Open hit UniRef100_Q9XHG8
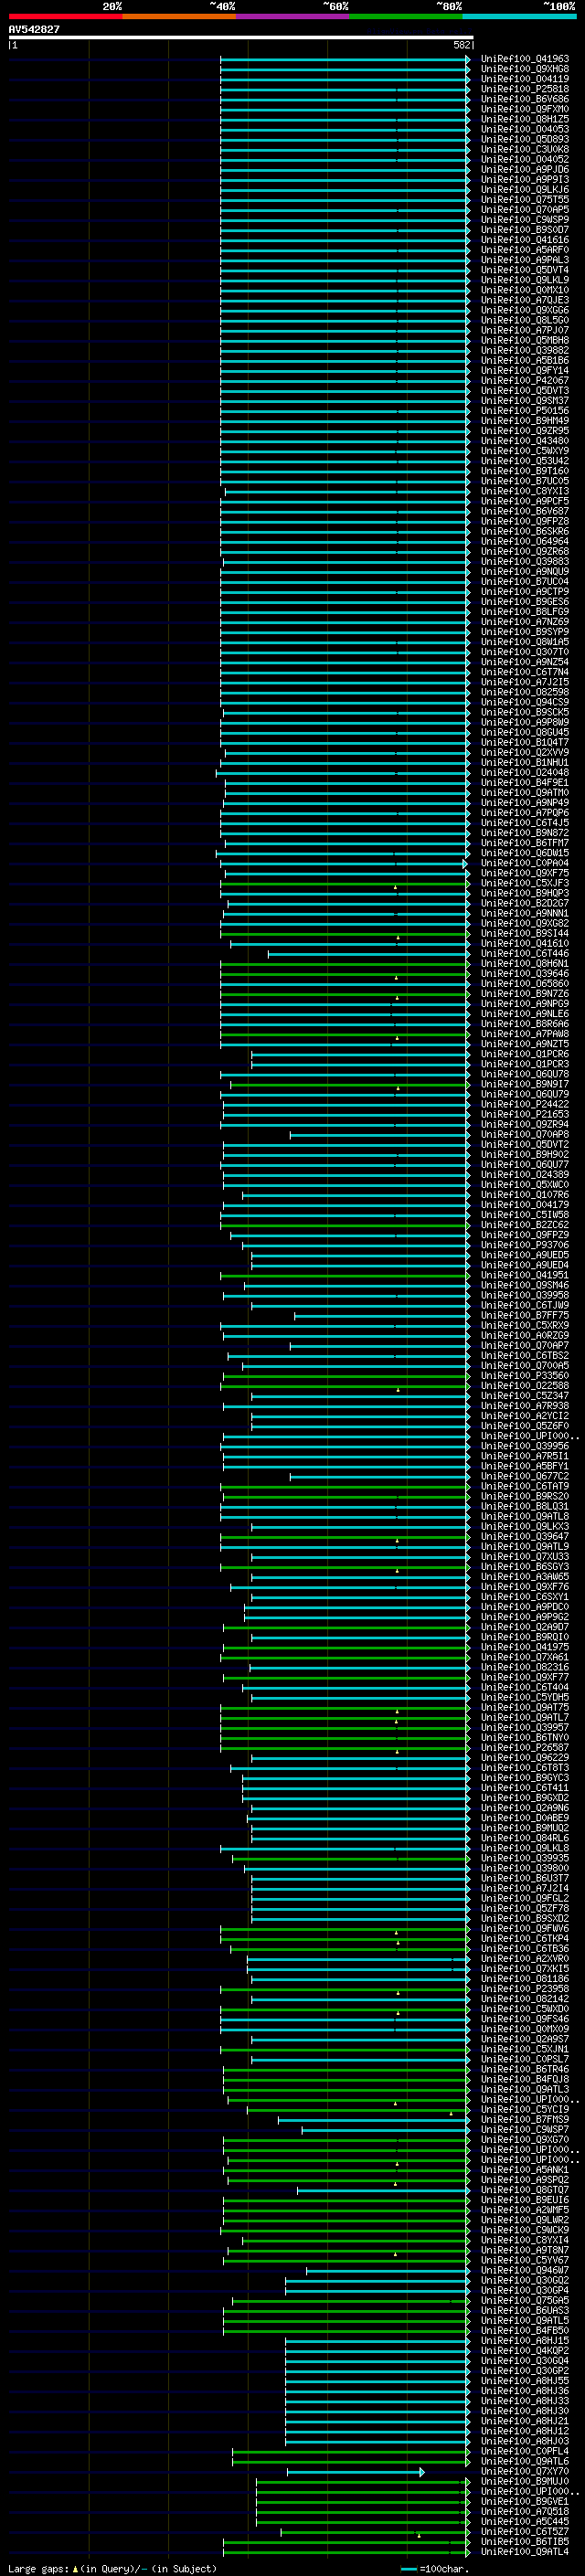Image resolution: width=585 pixels, height=2576 pixels. click(x=525, y=69)
